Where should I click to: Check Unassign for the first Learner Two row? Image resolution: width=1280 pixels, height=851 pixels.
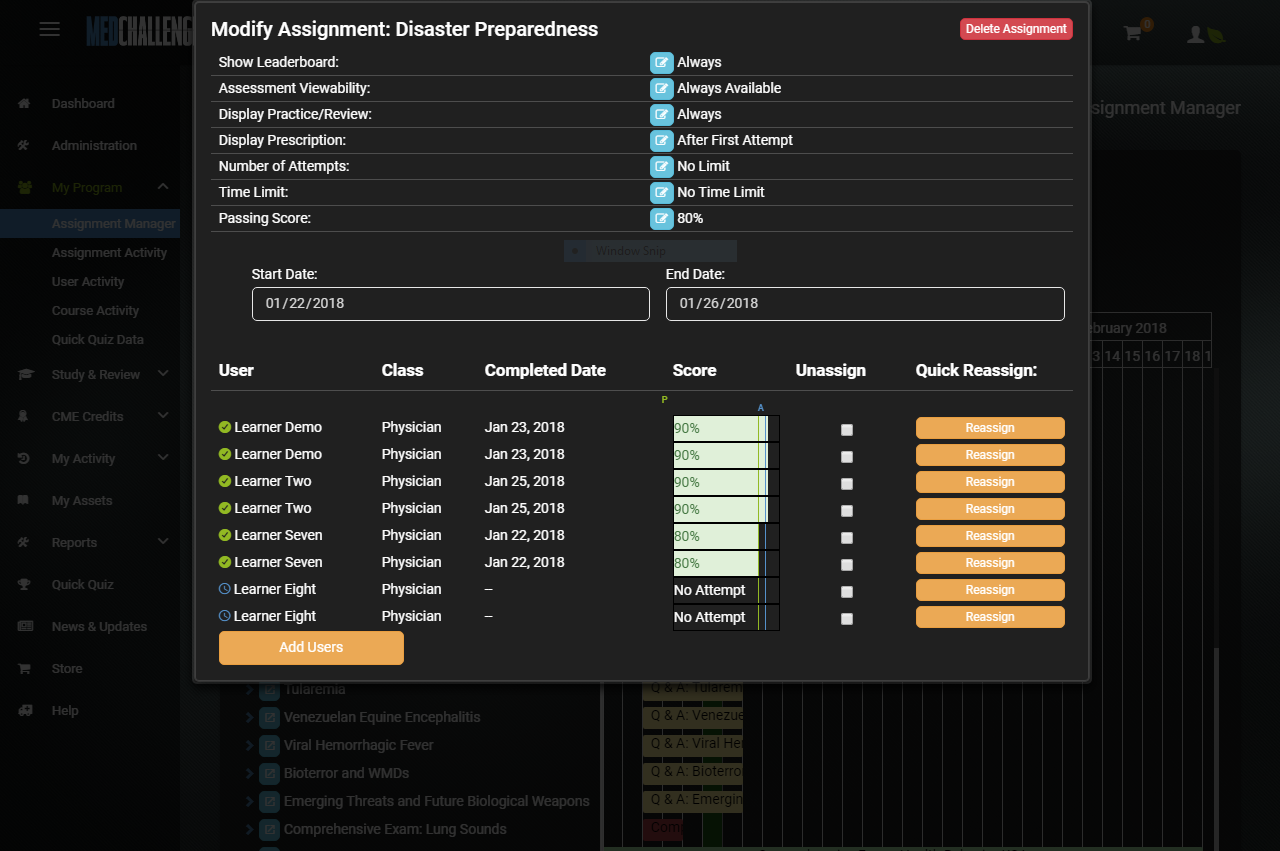click(847, 484)
